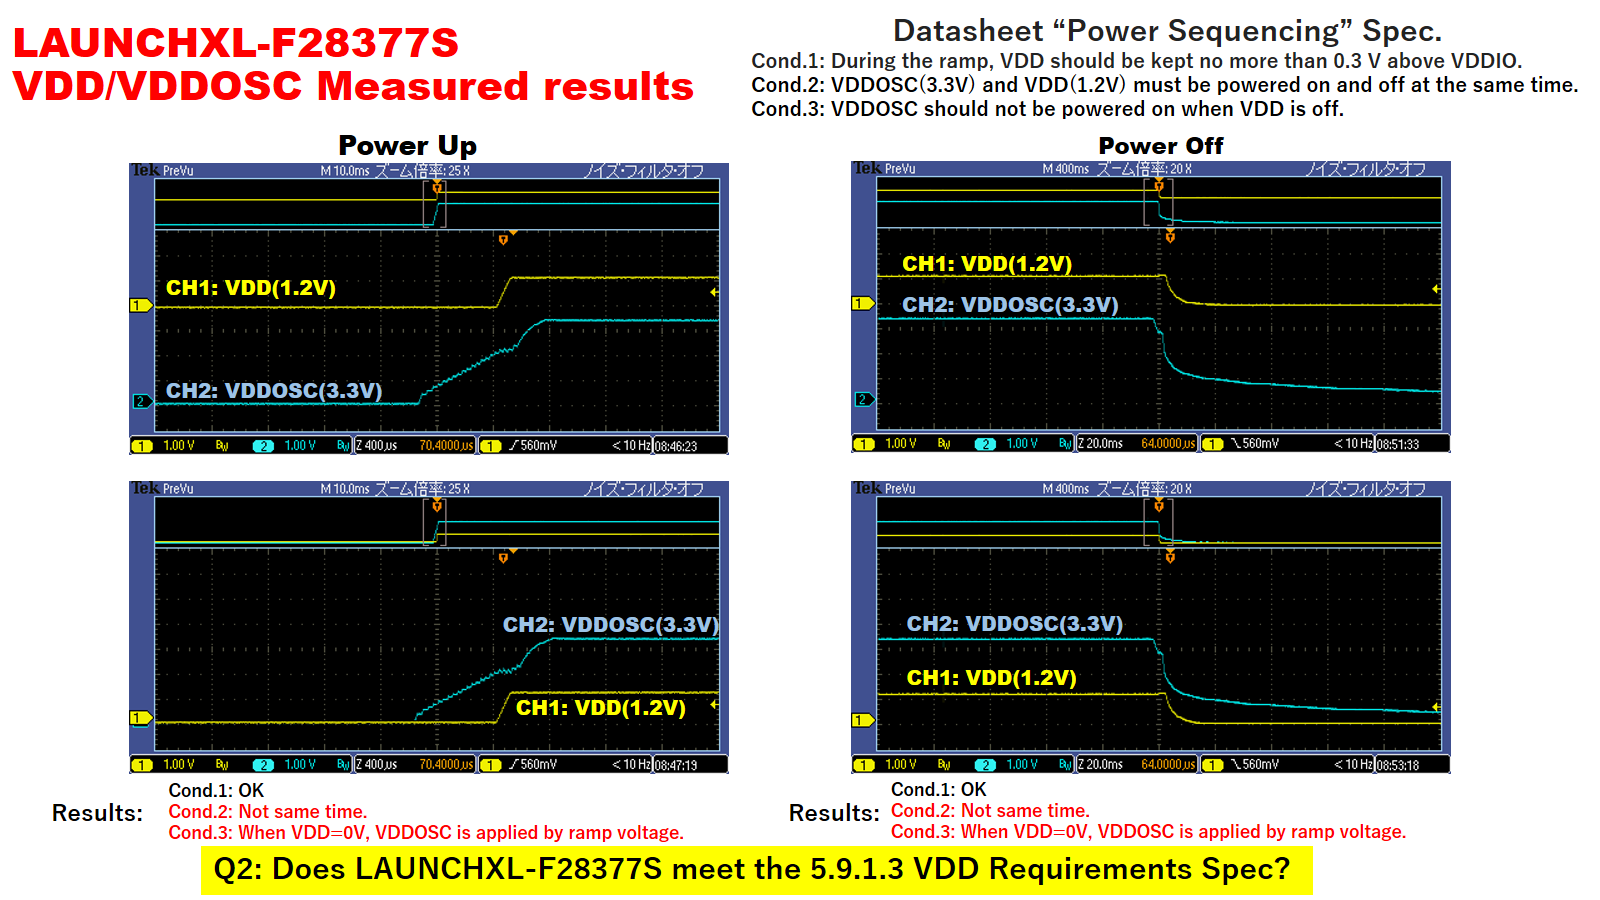Image resolution: width=1600 pixels, height=900 pixels.
Task: Click the CH2: VDDOSC(3.3V) label in the 08:53:18 capture
Action: coord(1015,624)
